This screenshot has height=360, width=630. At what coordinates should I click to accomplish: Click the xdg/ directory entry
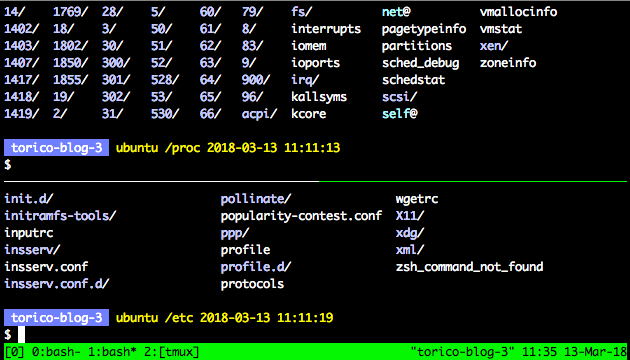tap(410, 233)
